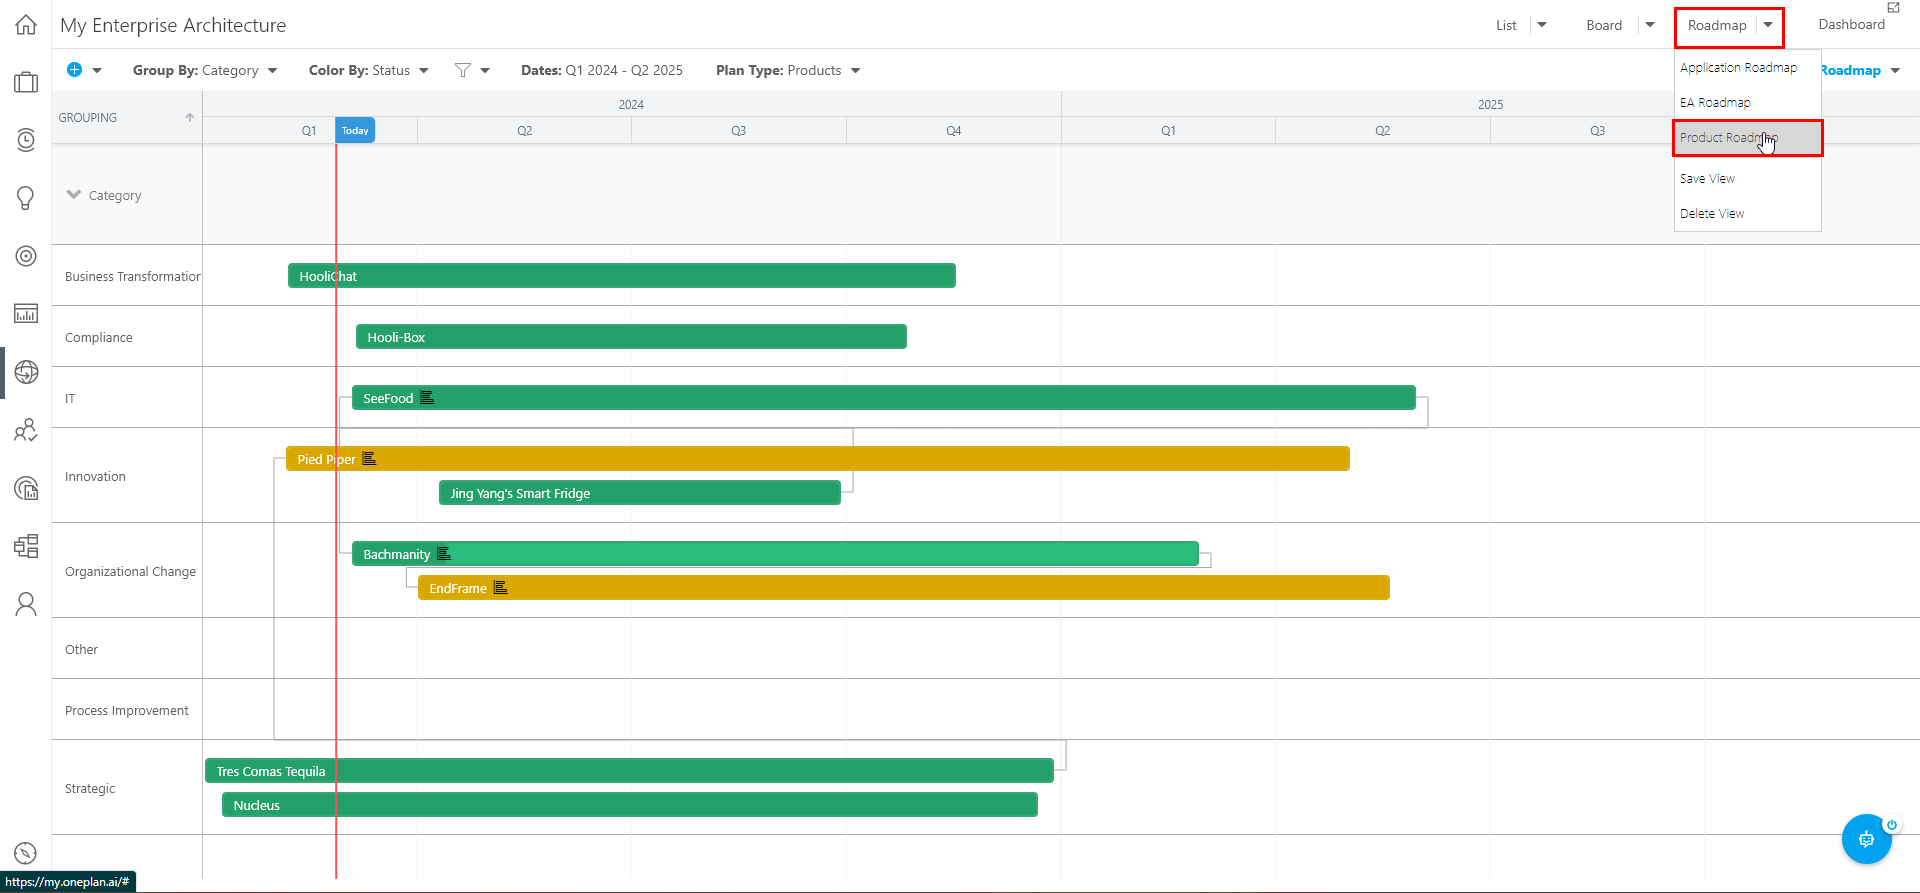Open the lightbulb ideas sidebar icon
Viewport: 1920px width, 893px height.
click(26, 198)
